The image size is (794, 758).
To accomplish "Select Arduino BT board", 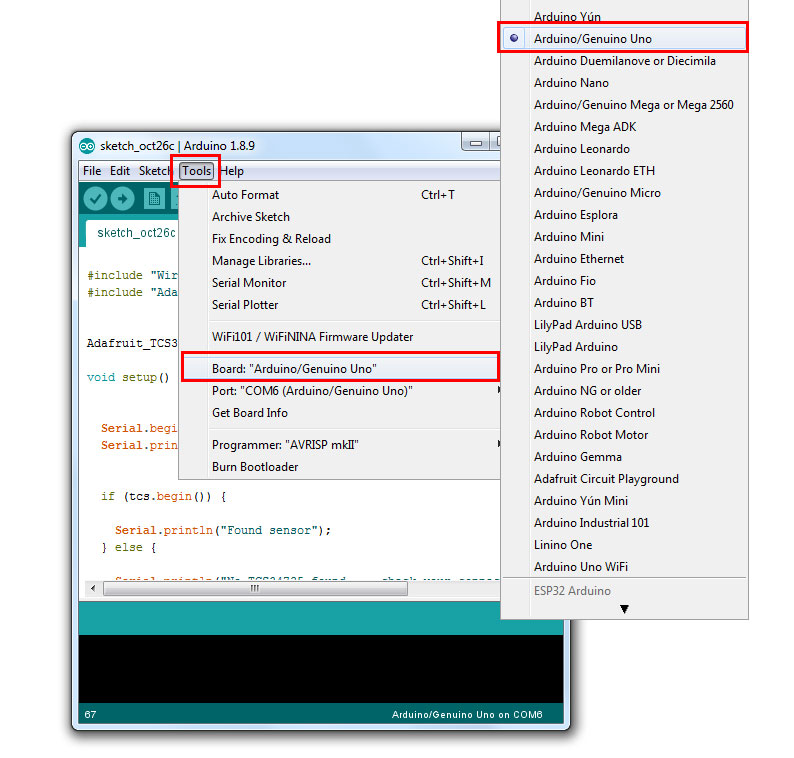I will pyautogui.click(x=624, y=303).
